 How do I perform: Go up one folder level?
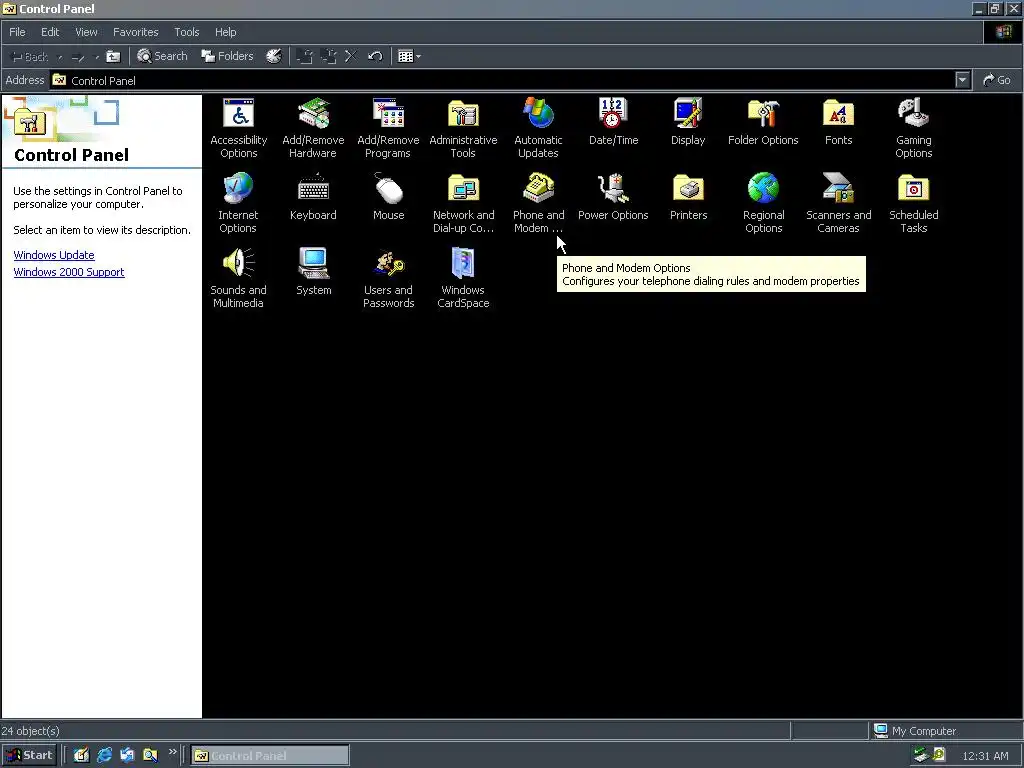point(114,57)
